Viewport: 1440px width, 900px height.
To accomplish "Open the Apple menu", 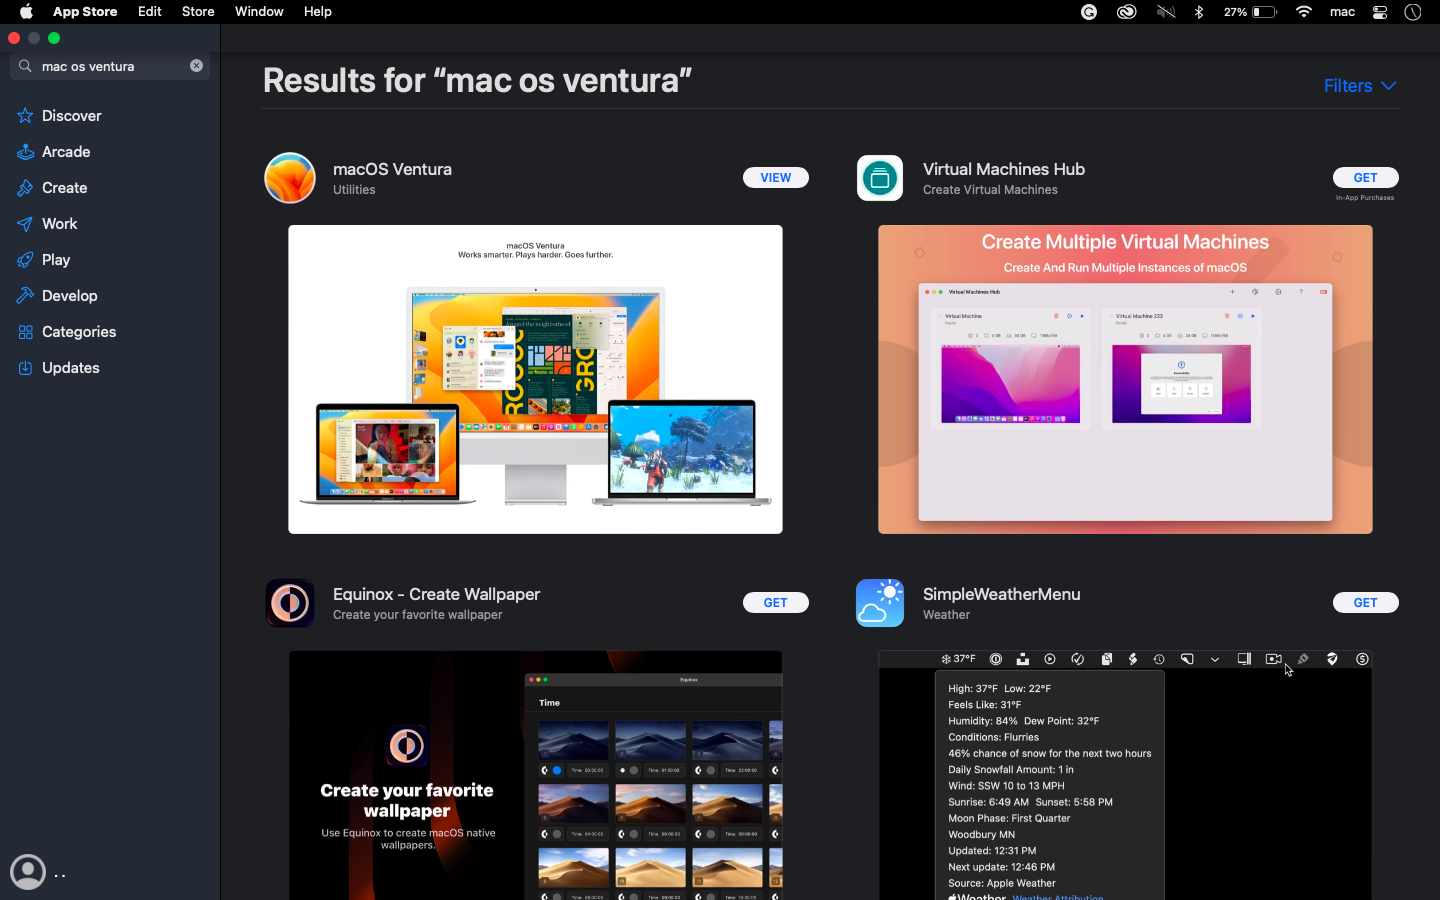I will (26, 12).
